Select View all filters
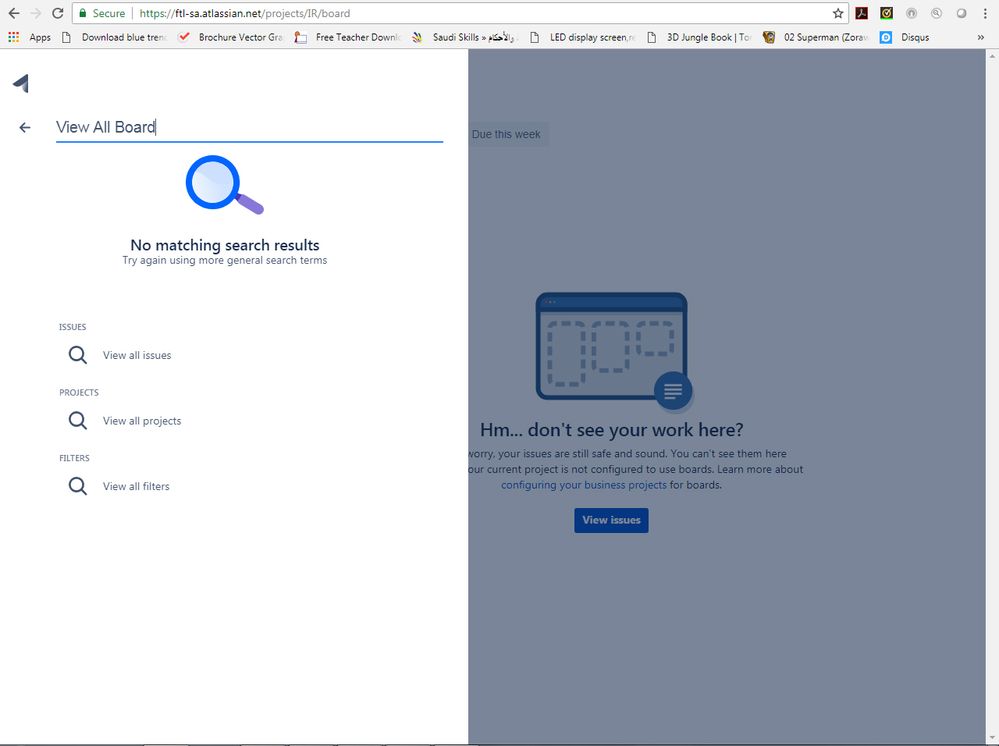 (136, 487)
